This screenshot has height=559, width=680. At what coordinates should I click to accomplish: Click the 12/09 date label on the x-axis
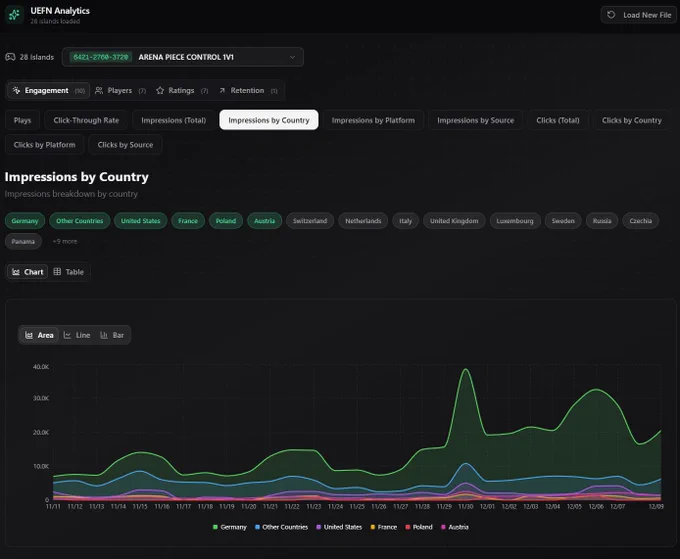point(656,507)
